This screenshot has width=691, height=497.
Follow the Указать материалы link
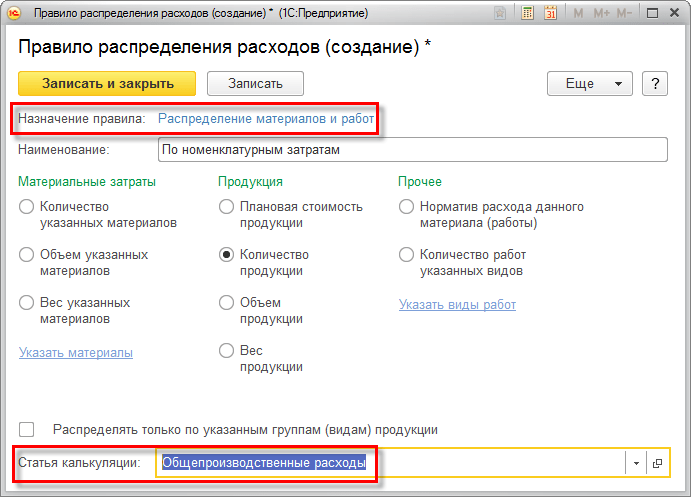tap(76, 352)
